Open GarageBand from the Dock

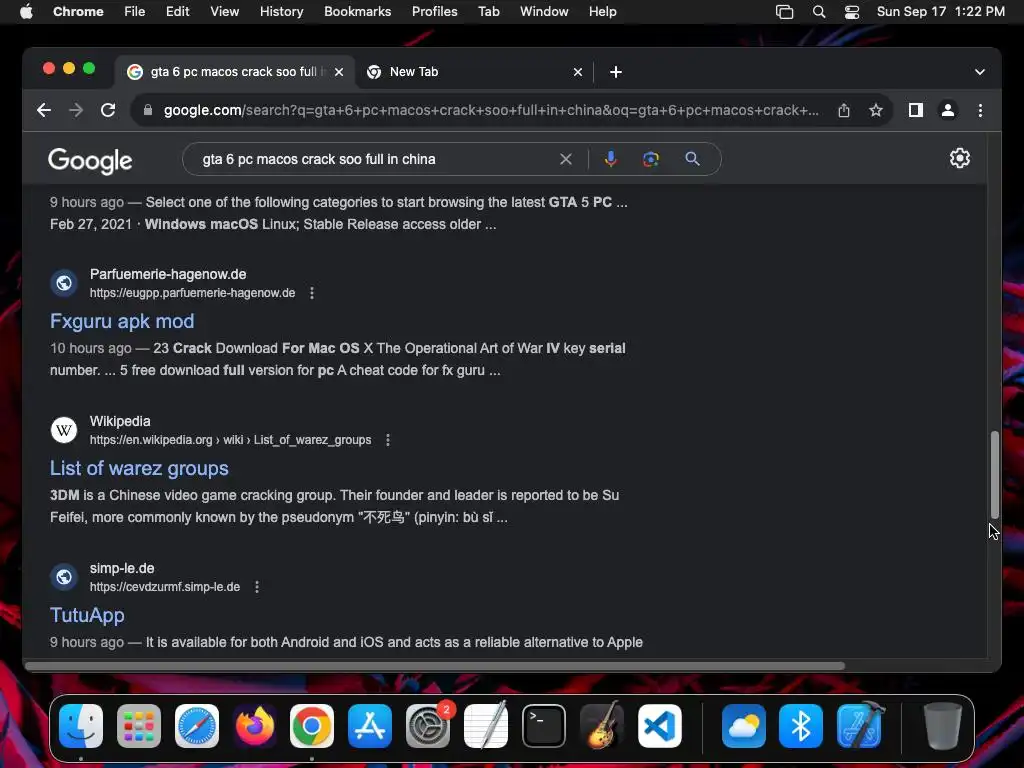[x=601, y=726]
